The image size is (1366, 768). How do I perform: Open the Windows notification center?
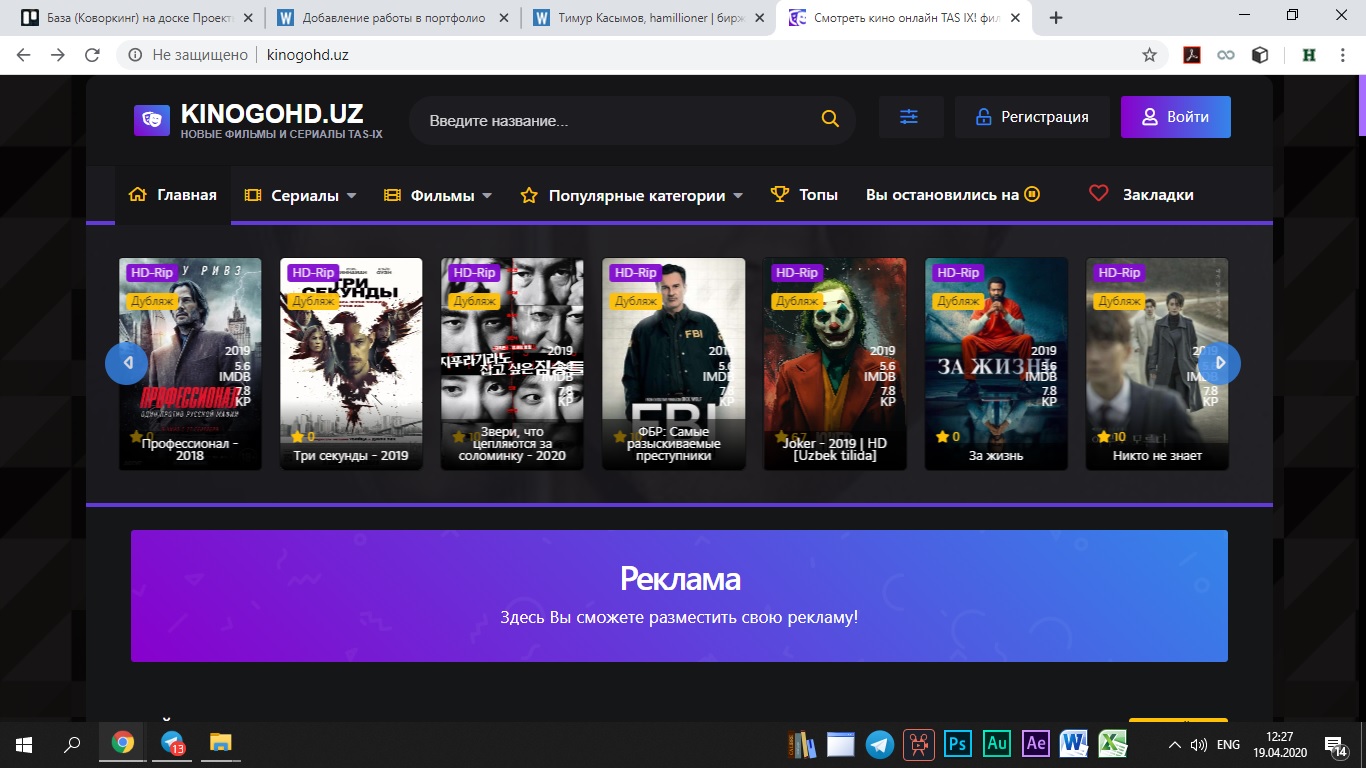[1335, 745]
